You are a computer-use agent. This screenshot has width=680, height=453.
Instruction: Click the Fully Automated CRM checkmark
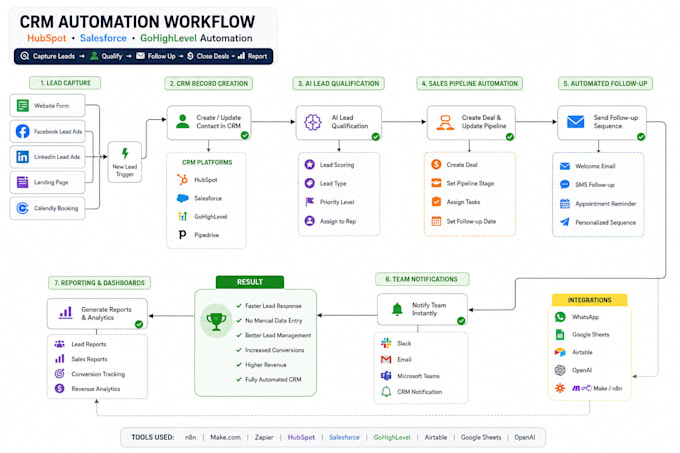coord(239,379)
